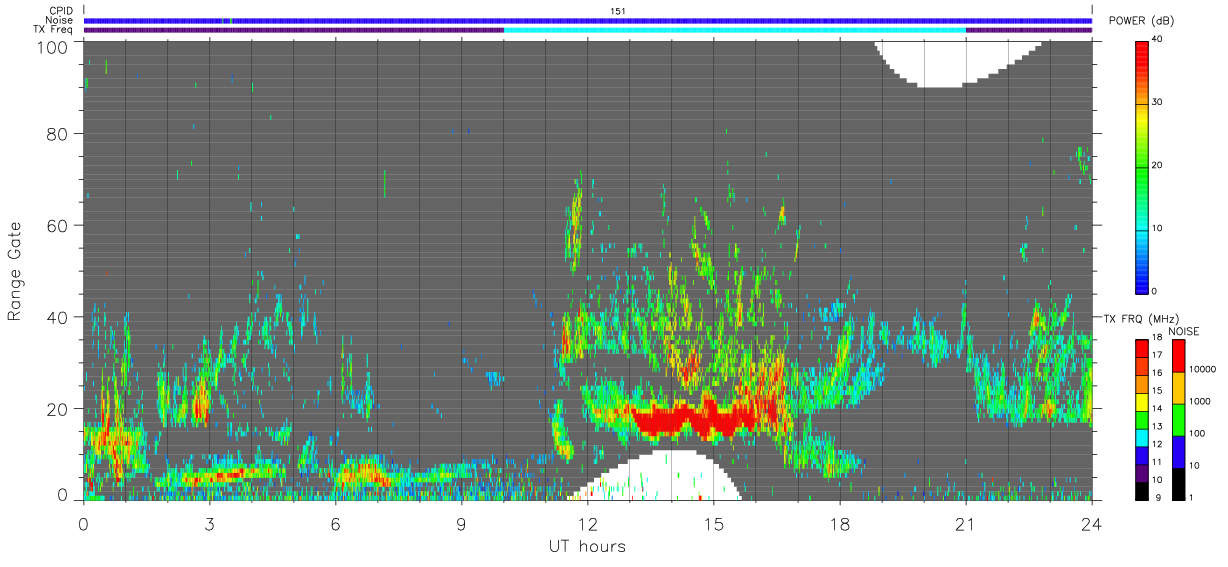Image resolution: width=1228 pixels, height=567 pixels.
Task: Click the 40 label atop POWER colorbar
Action: [1158, 39]
